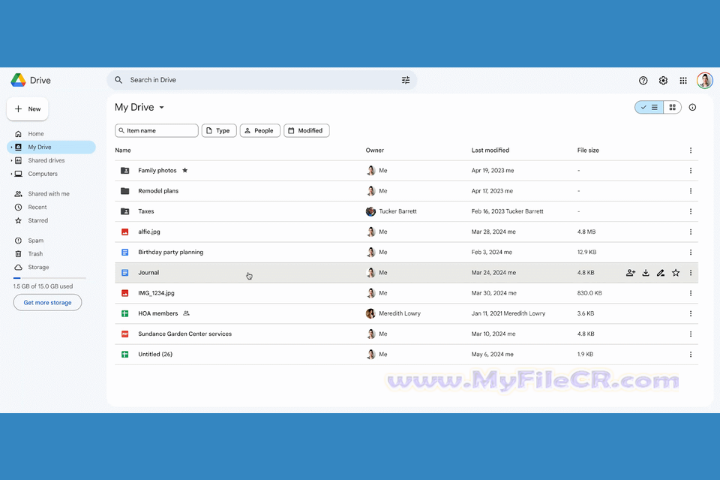The height and width of the screenshot is (480, 720).
Task: Rename the Journal file pencil icon
Action: click(x=660, y=273)
